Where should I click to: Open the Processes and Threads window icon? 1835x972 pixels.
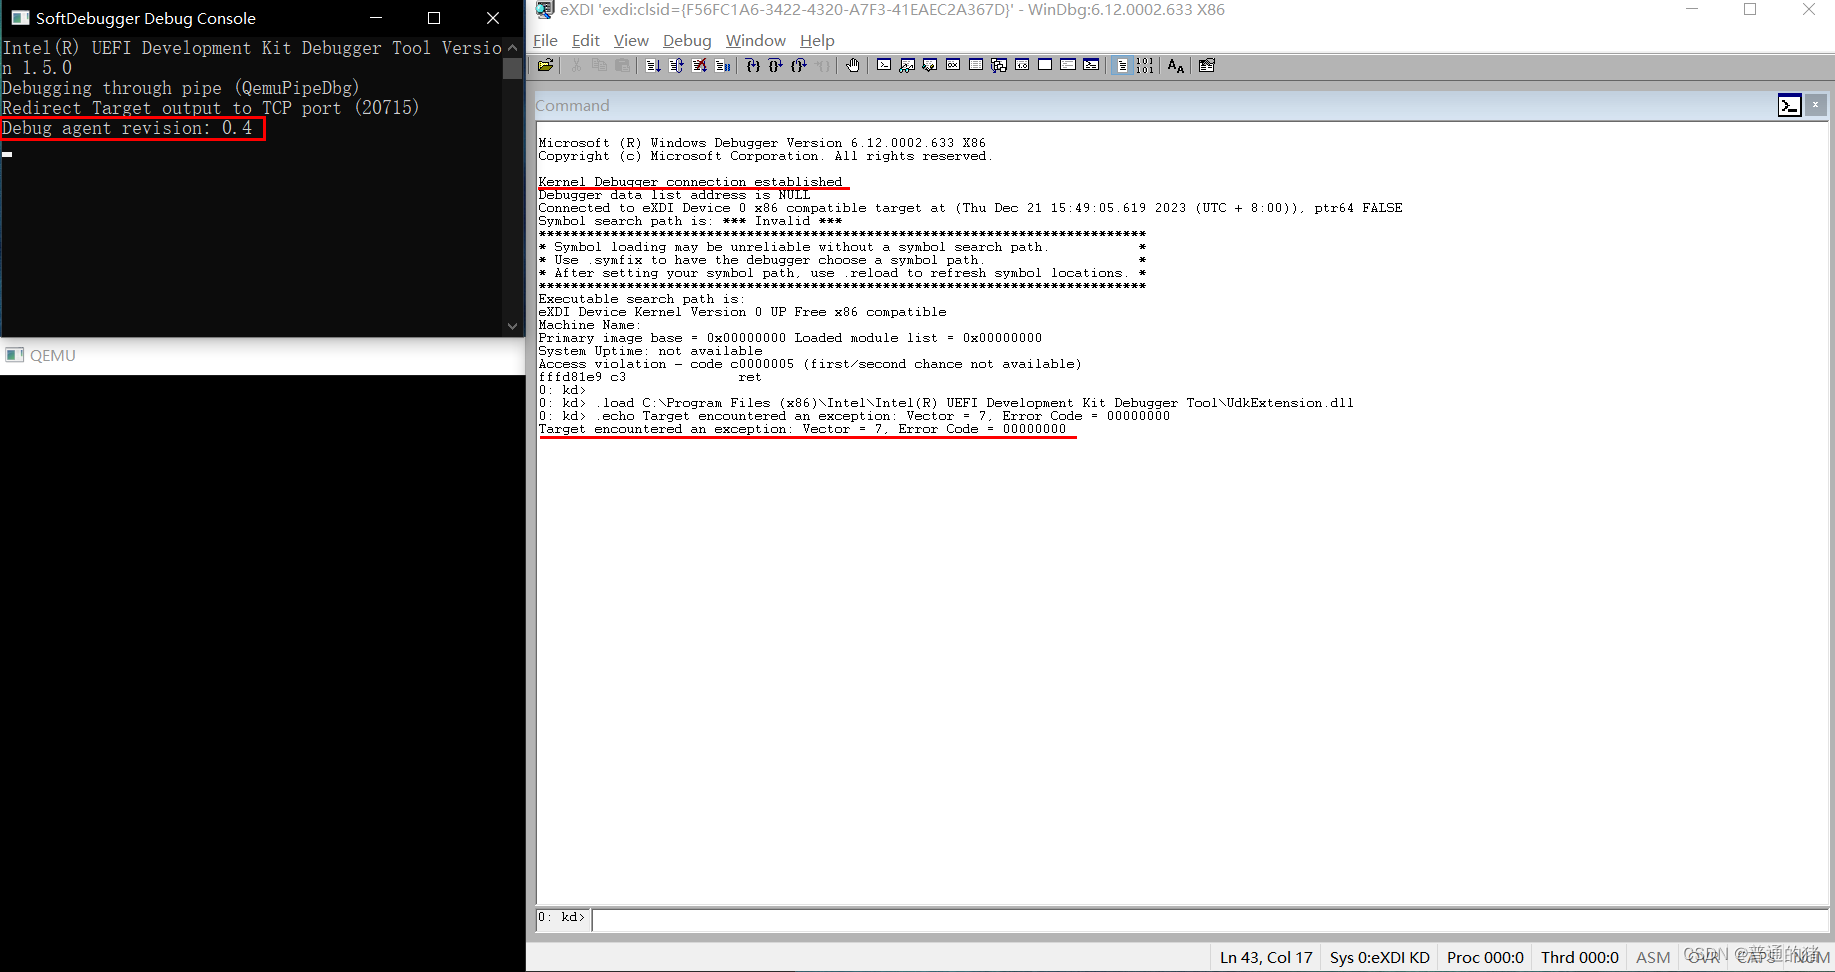coord(1067,65)
